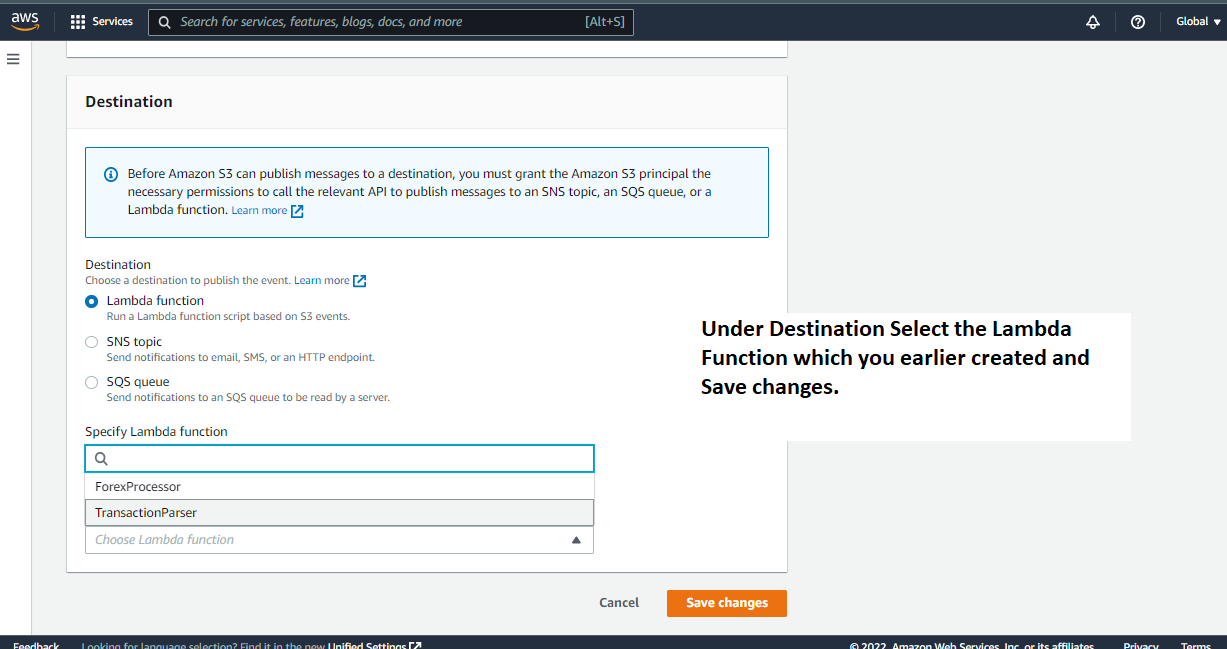Click the Feedback link in footer
The image size is (1227, 649).
[36, 646]
